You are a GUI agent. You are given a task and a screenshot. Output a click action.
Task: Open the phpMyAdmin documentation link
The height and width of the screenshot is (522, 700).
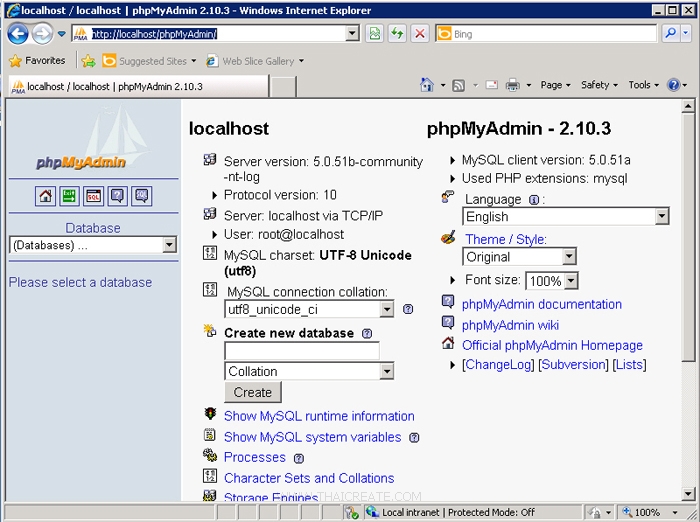tap(542, 305)
